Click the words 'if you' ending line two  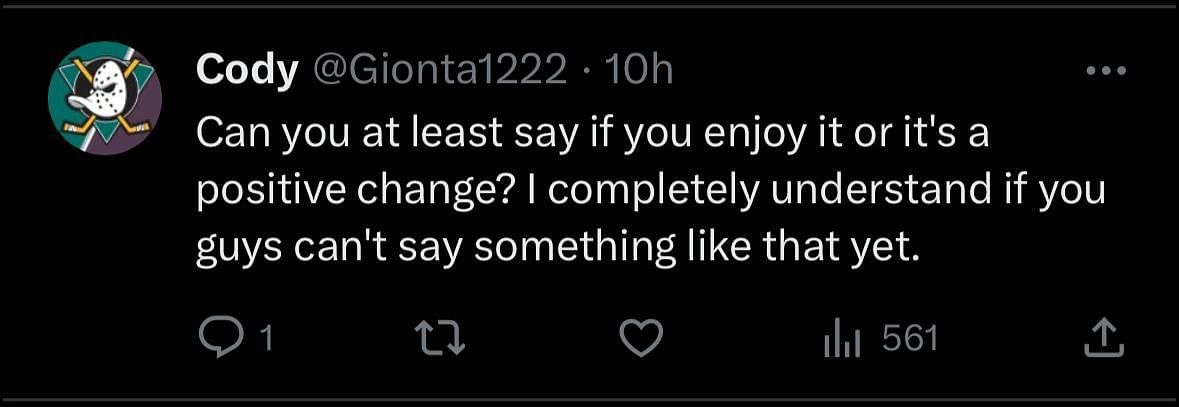click(x=1059, y=190)
